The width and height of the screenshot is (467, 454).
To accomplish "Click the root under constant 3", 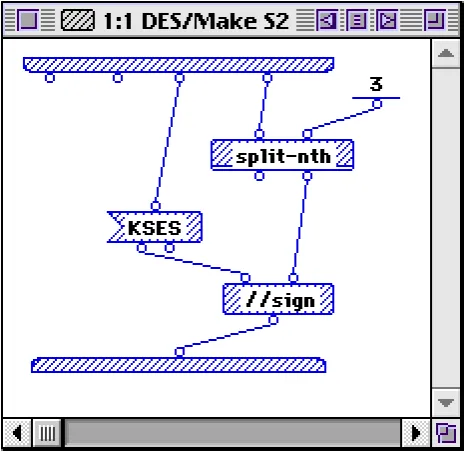I will click(x=377, y=104).
